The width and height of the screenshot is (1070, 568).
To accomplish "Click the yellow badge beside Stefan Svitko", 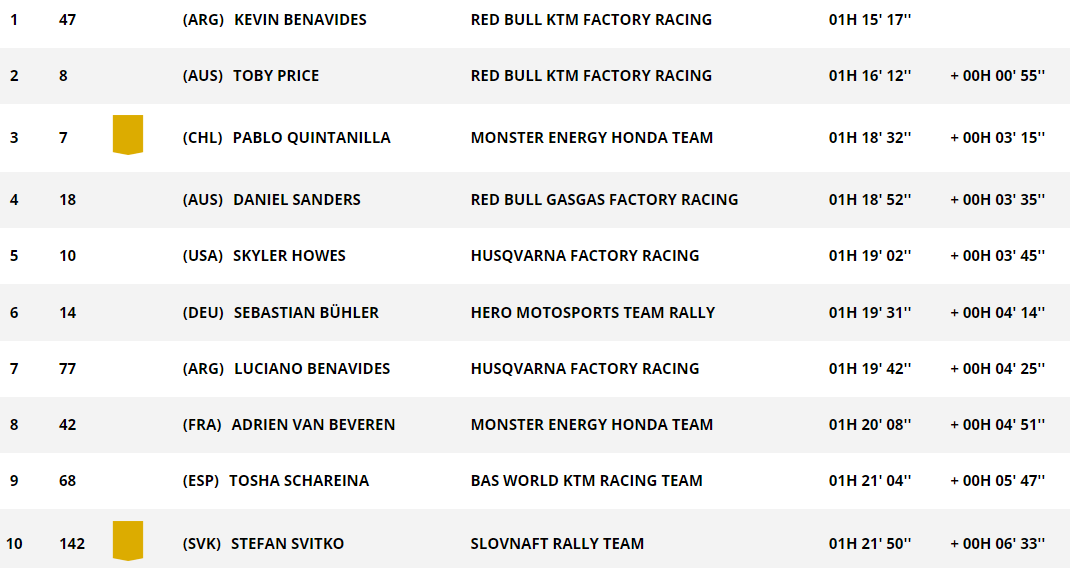I will 128,541.
